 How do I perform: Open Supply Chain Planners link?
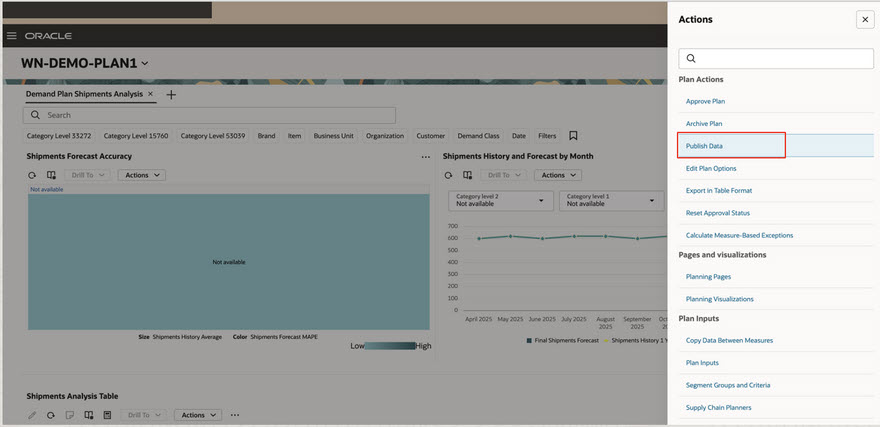718,408
